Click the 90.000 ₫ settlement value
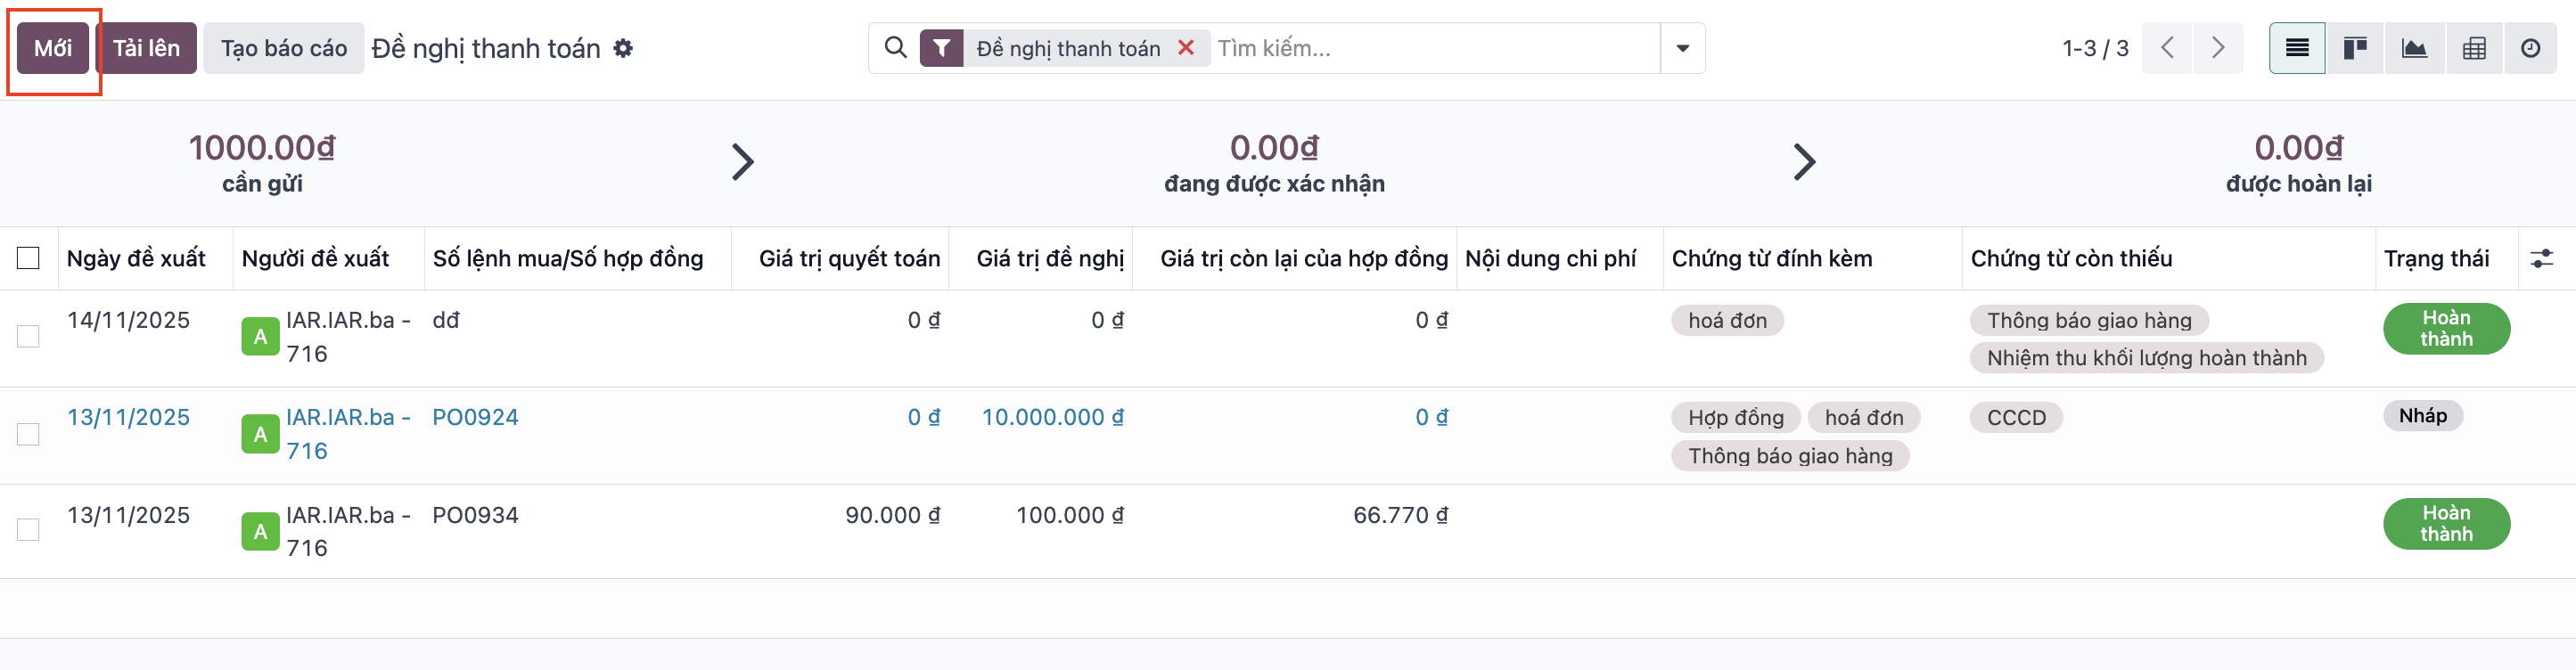 coord(892,515)
